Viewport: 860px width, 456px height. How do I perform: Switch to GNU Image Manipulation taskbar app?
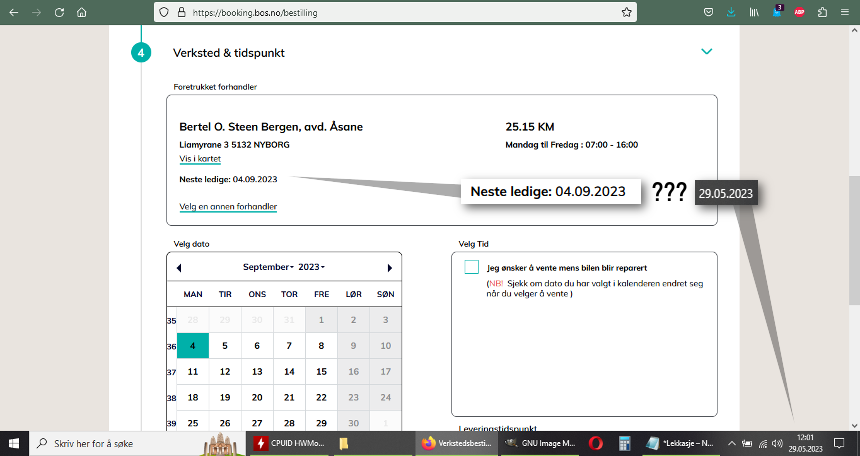pyautogui.click(x=540, y=443)
